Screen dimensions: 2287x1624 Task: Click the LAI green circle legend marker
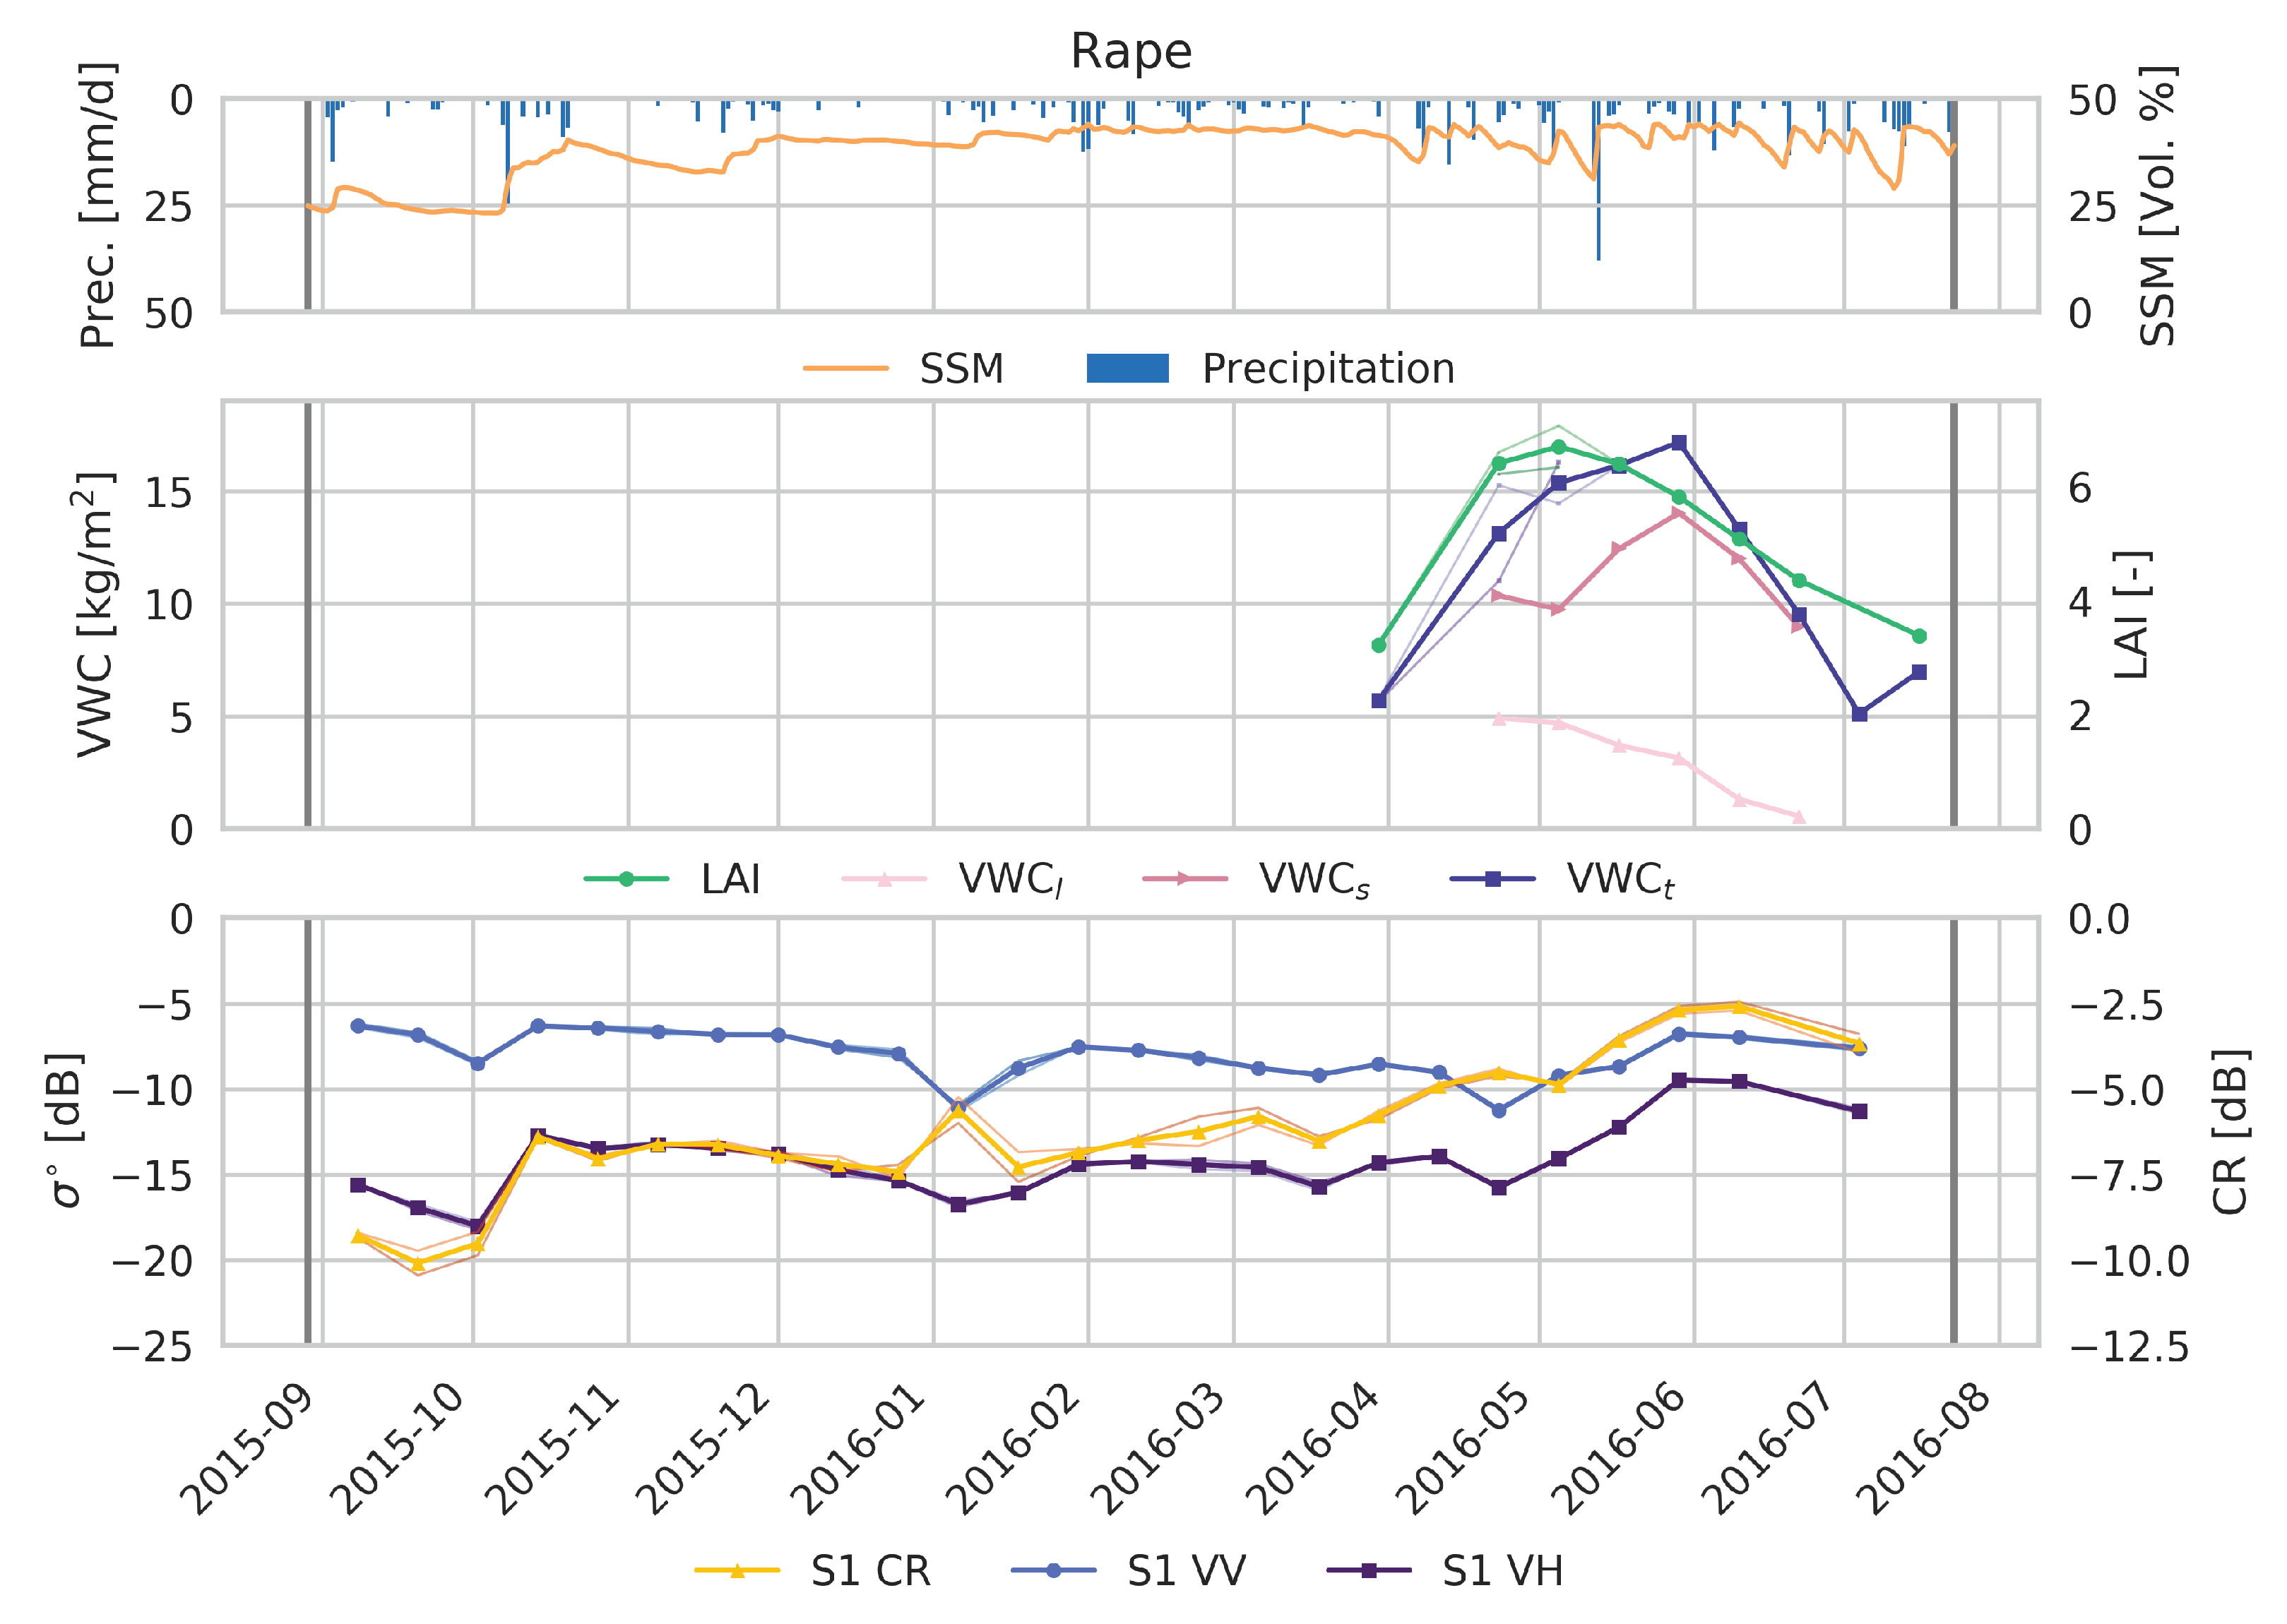coord(626,879)
